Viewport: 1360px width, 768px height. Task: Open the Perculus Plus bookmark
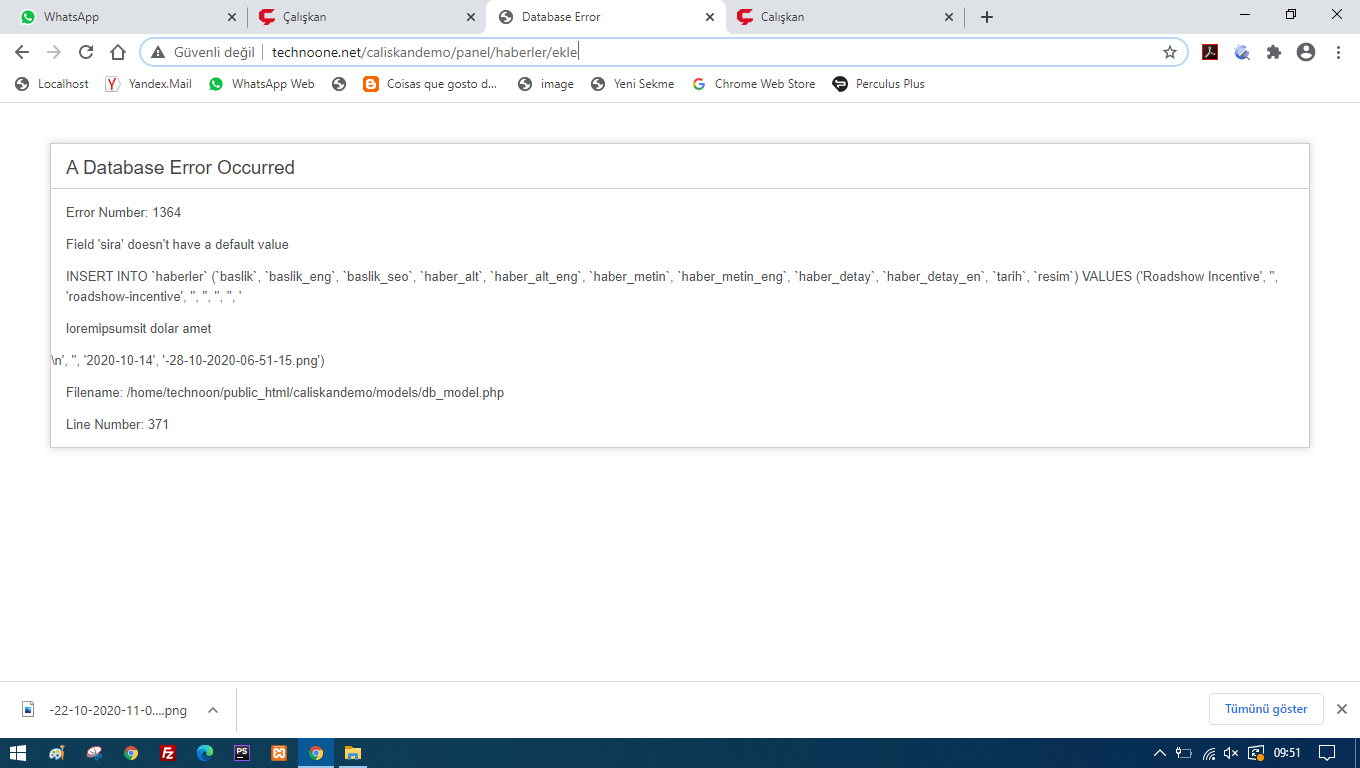pyautogui.click(x=879, y=84)
